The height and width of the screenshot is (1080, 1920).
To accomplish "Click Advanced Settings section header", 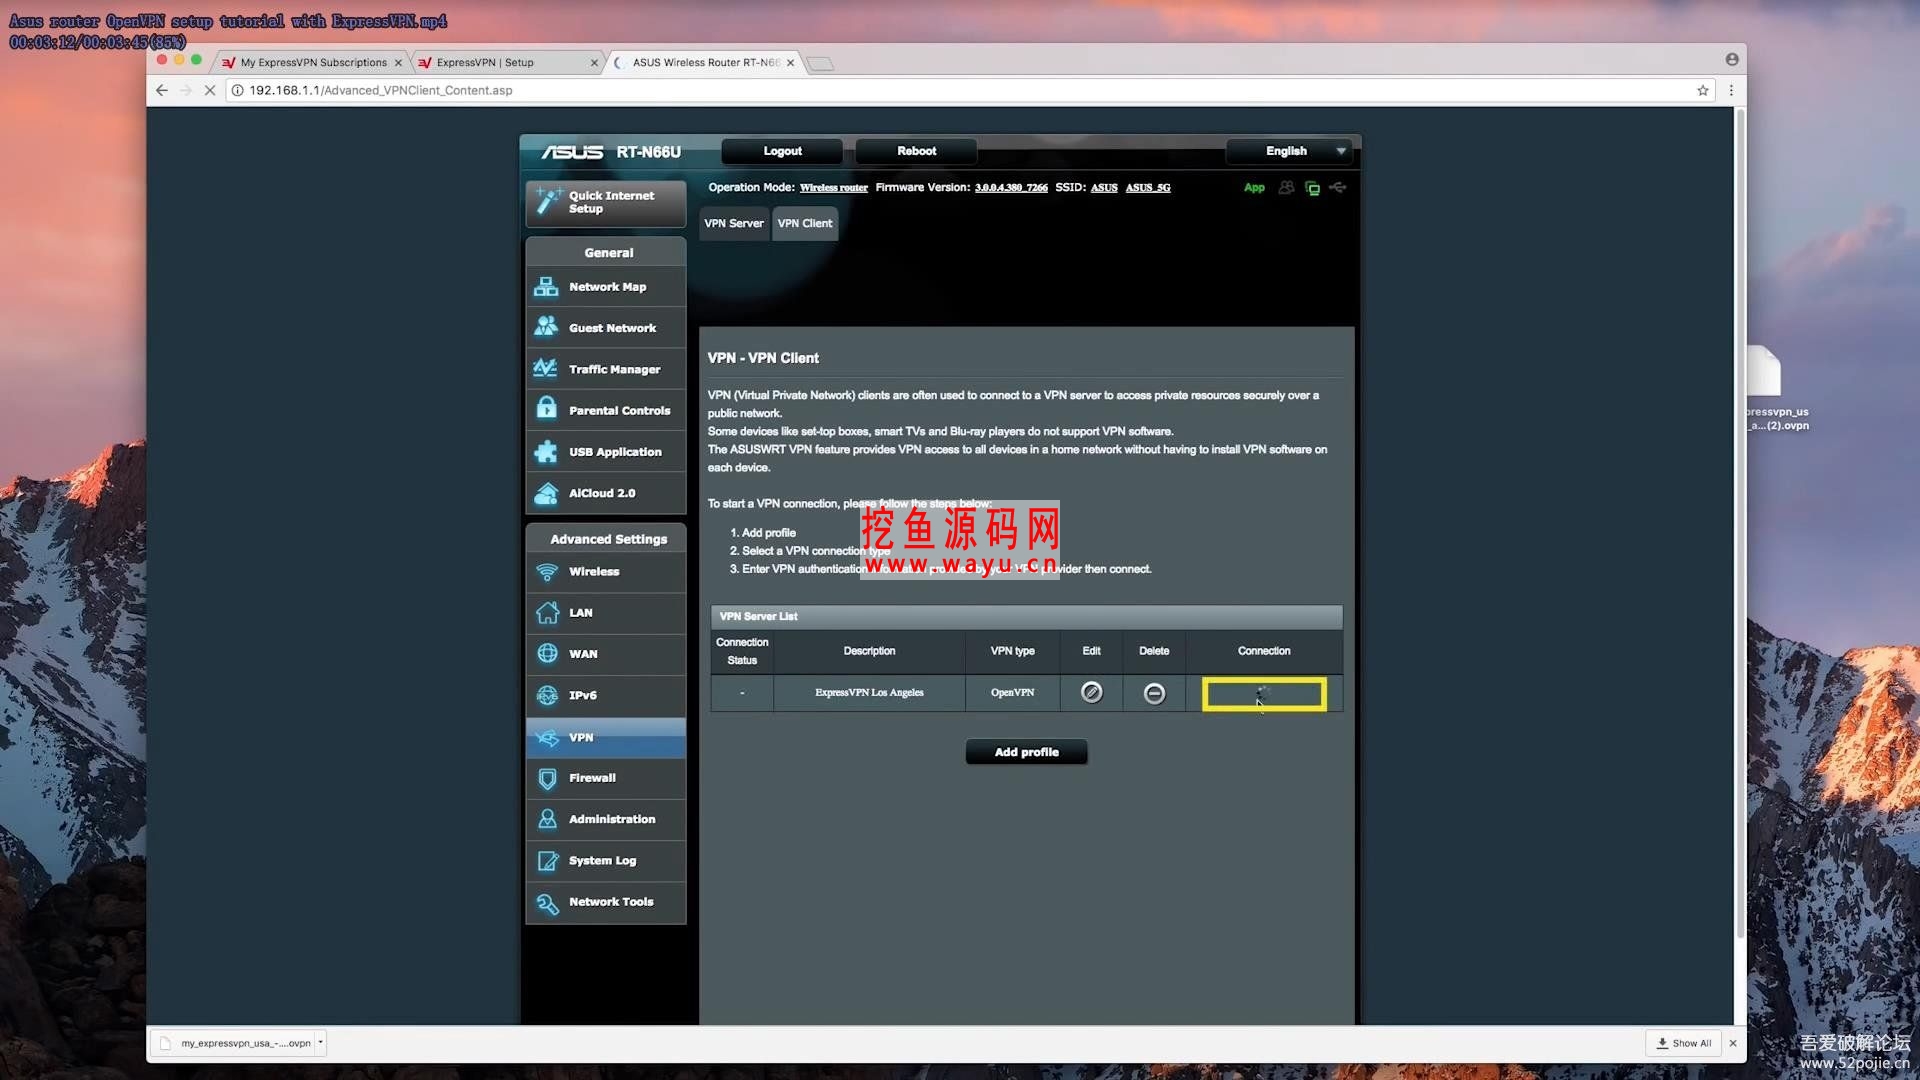I will pyautogui.click(x=606, y=538).
